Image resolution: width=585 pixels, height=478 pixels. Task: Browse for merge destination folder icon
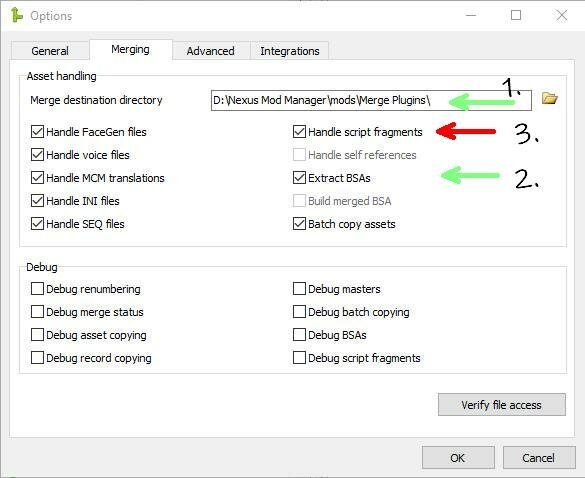(550, 99)
